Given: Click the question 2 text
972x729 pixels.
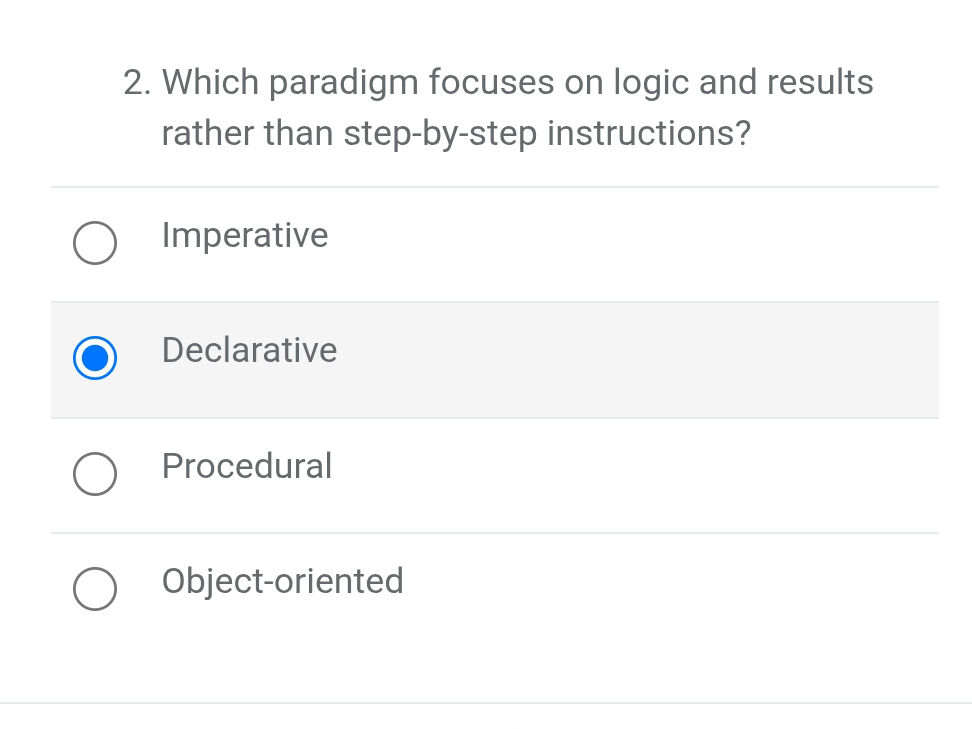Looking at the screenshot, I should click(x=516, y=107).
